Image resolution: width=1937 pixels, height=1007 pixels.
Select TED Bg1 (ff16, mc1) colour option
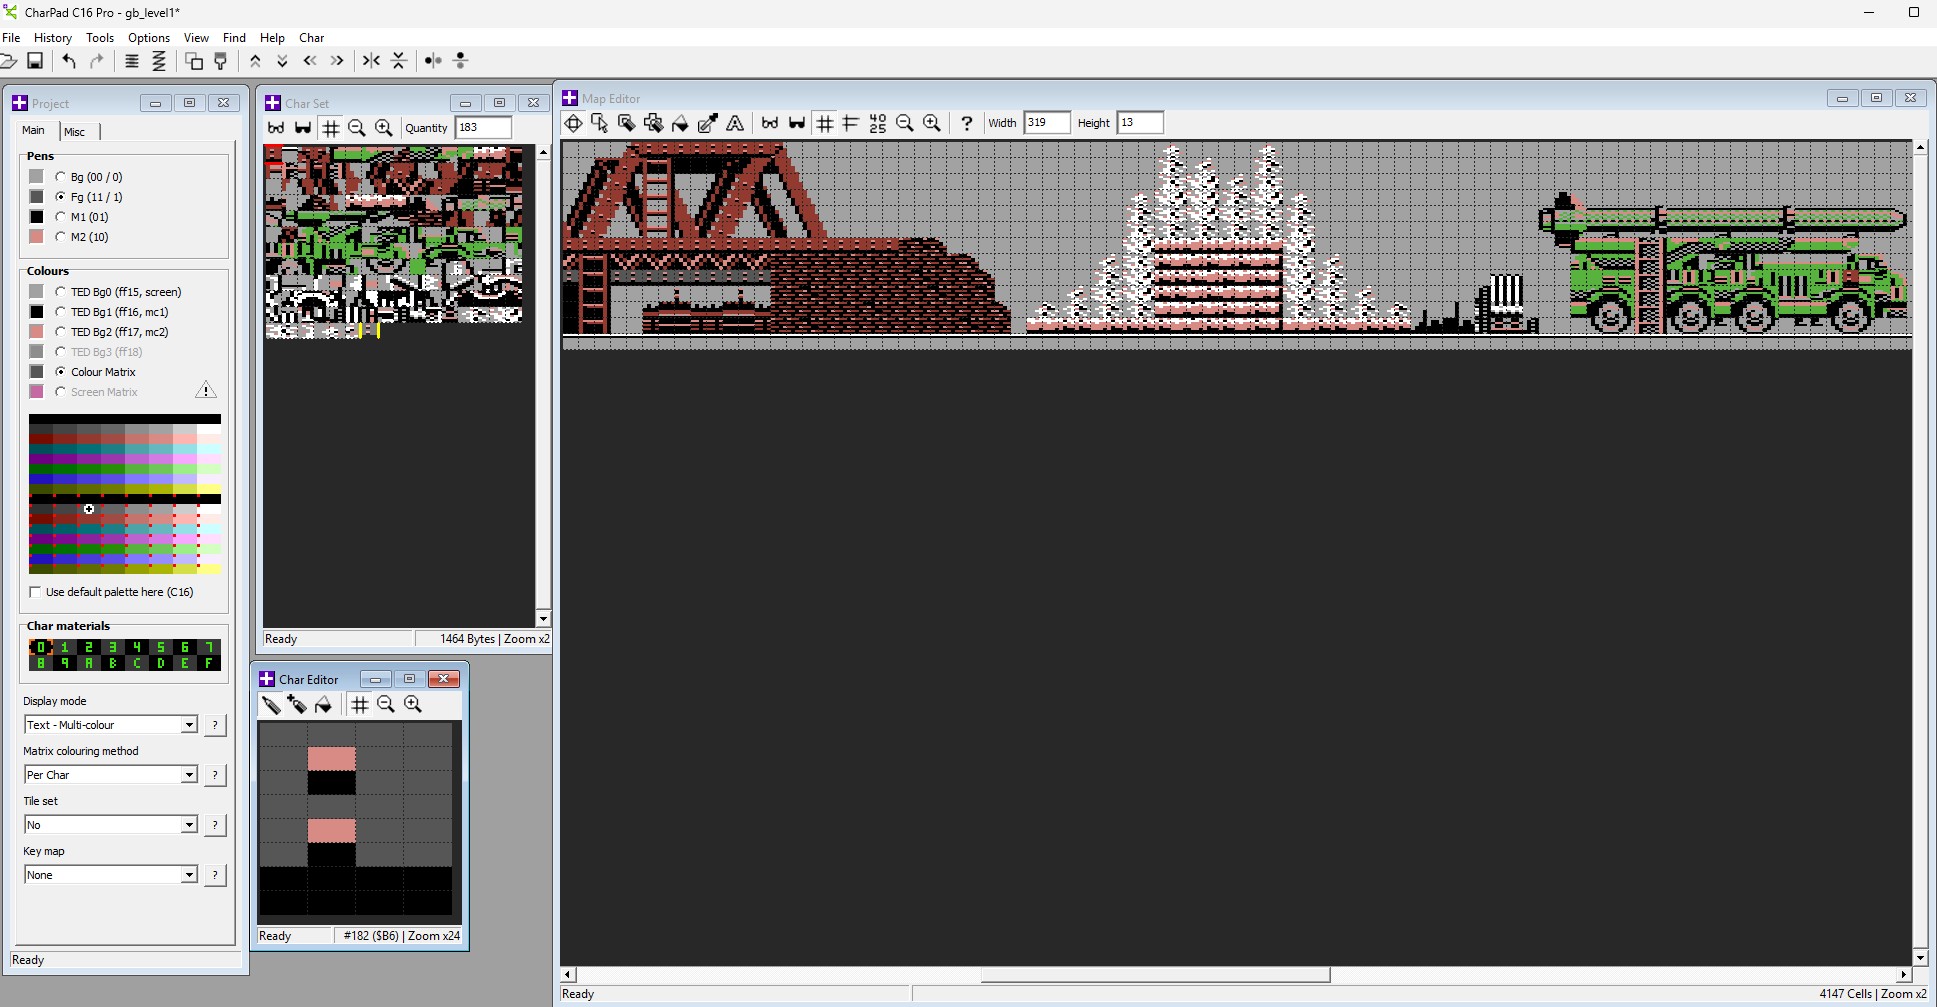(61, 312)
